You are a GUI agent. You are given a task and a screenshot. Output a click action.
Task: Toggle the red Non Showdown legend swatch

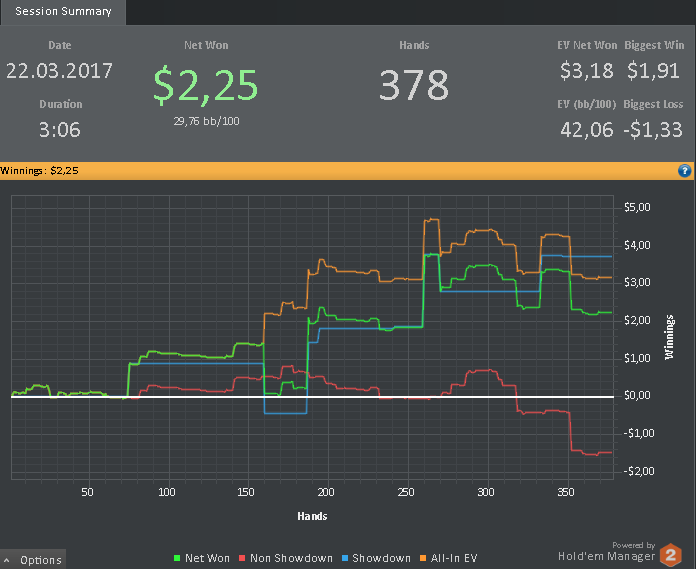(x=242, y=558)
